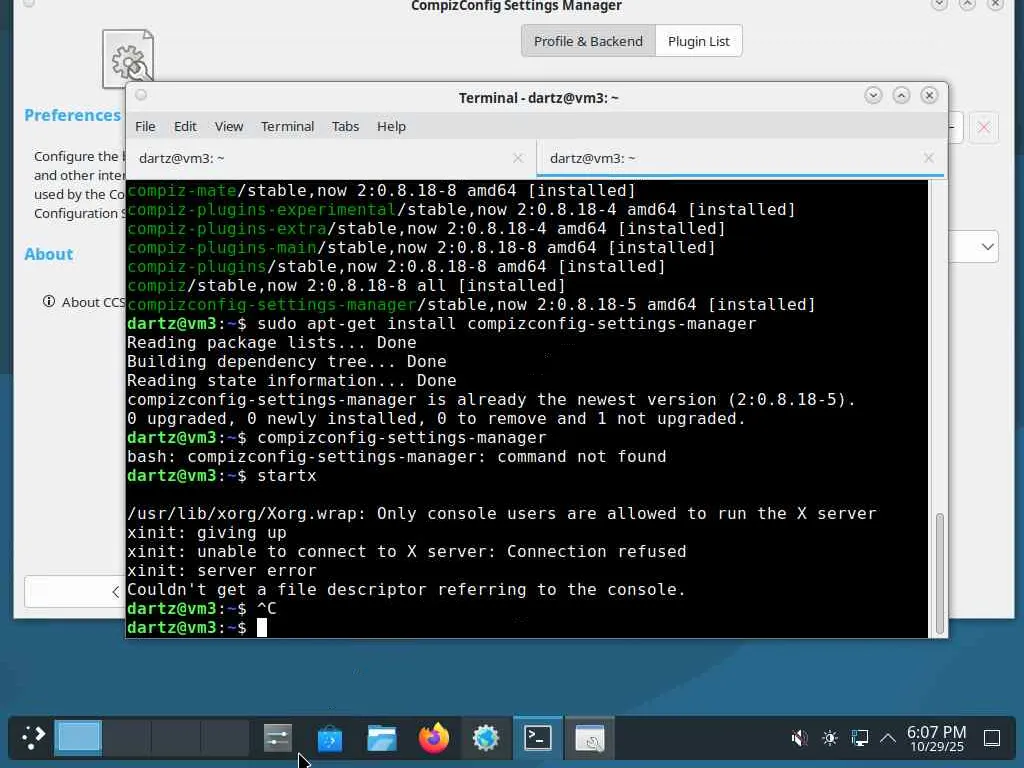The image size is (1024, 768).
Task: Click the Preferences heading in CompizConfig
Action: [72, 115]
